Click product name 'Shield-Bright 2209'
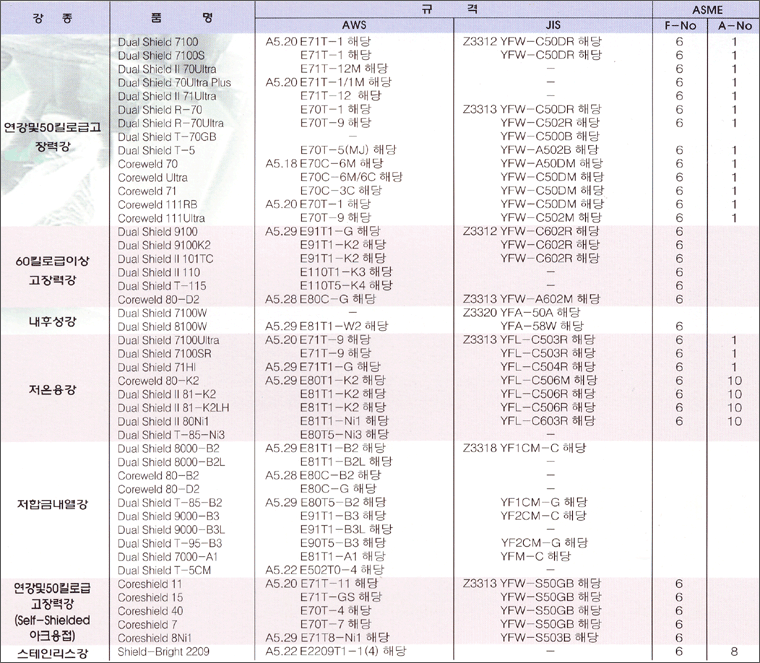This screenshot has width=760, height=663. click(x=163, y=652)
